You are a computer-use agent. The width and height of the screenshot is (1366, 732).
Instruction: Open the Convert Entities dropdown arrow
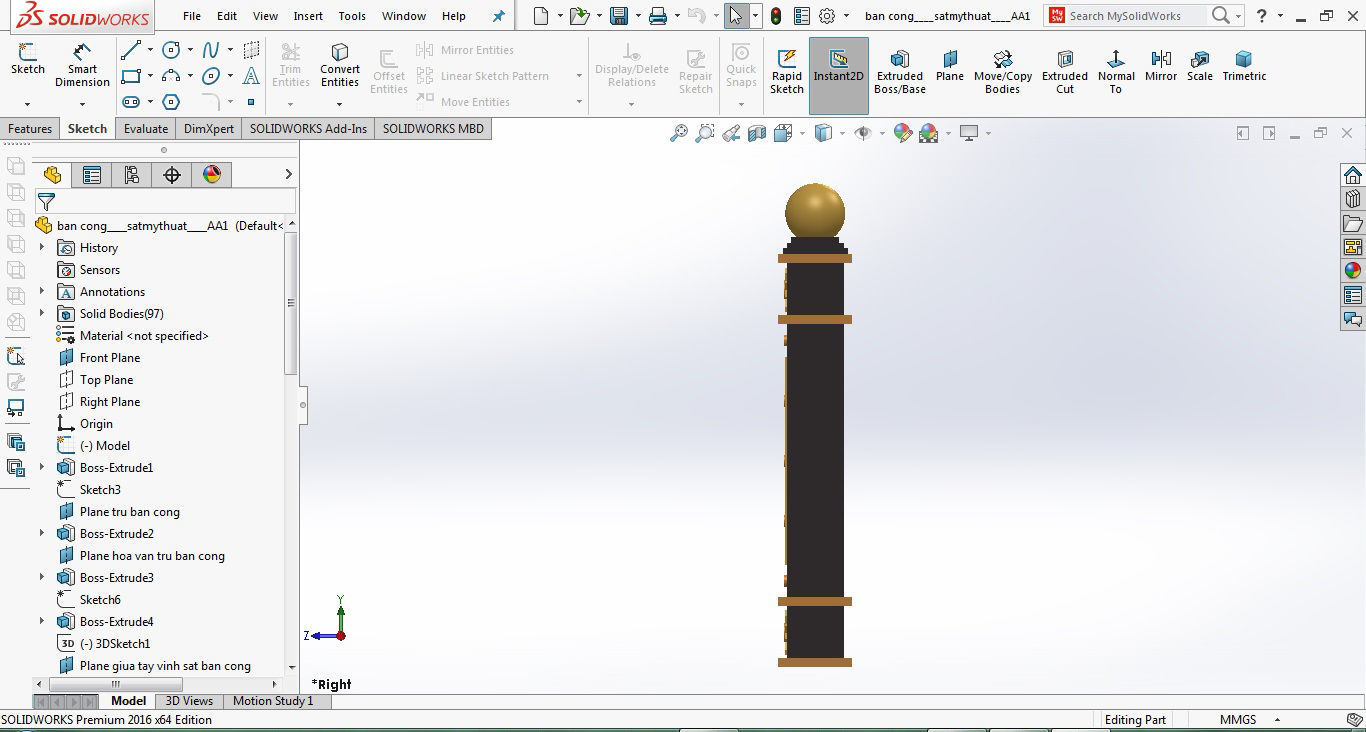coord(340,104)
